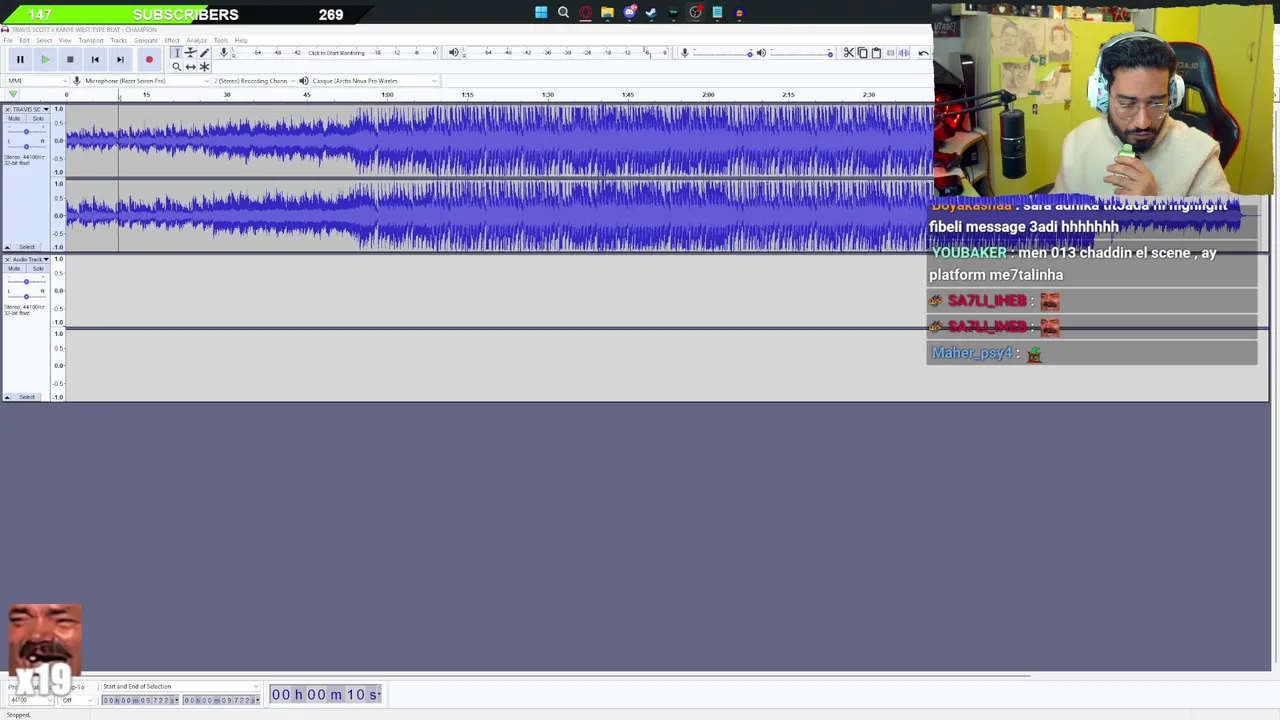Click the TRAVIS SC track pan slider
The image size is (1280, 720).
pyautogui.click(x=26, y=145)
